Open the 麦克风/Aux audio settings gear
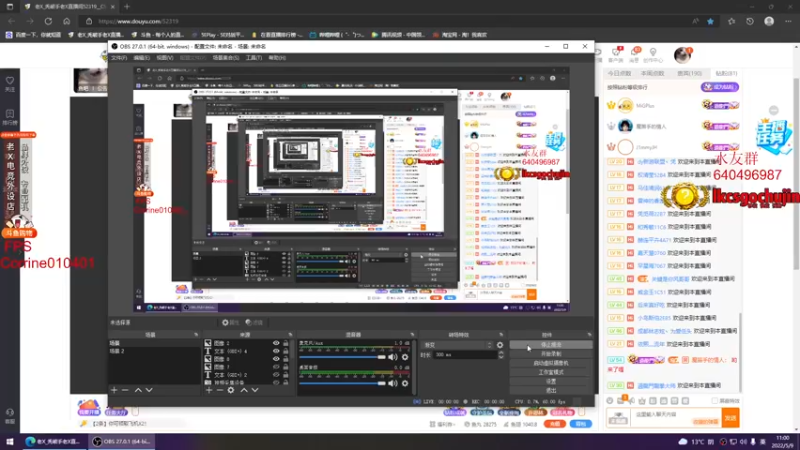800x450 pixels. (x=405, y=357)
